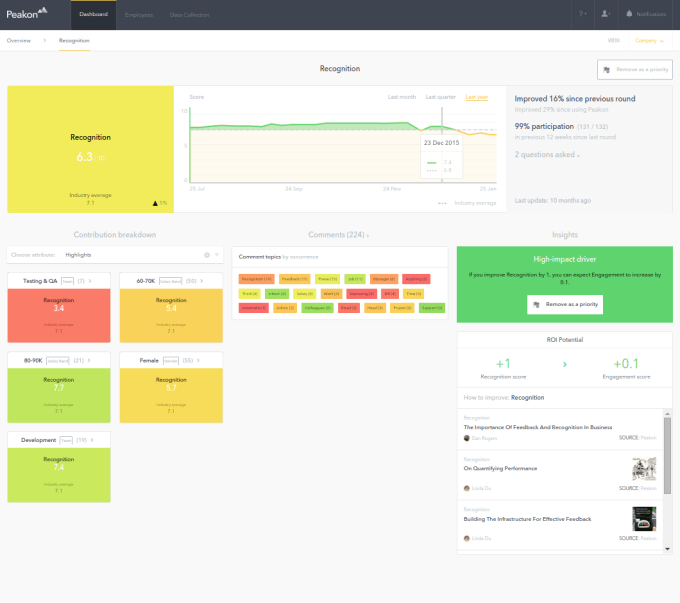Switch chart range to Last quarter

pos(440,97)
